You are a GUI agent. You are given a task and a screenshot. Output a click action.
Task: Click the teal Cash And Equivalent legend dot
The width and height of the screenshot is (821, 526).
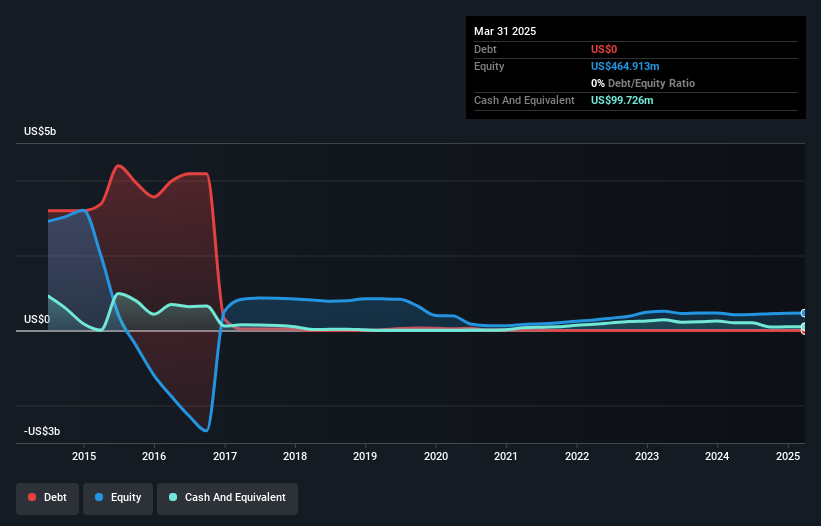pos(173,497)
